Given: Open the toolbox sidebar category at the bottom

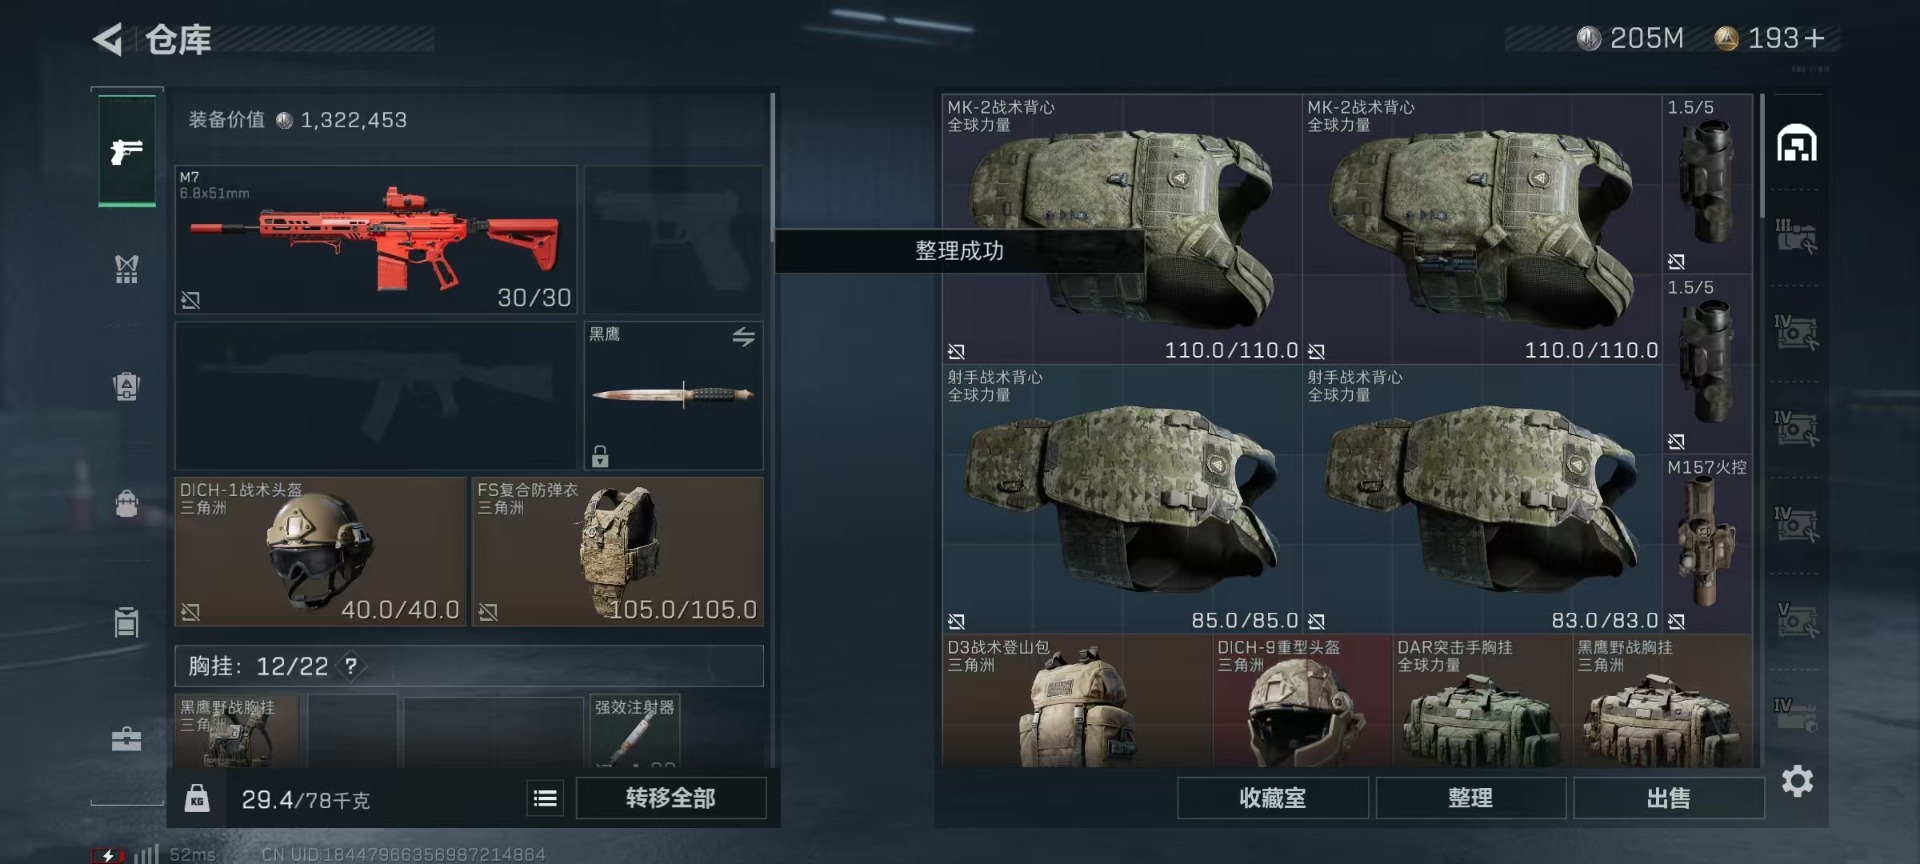Looking at the screenshot, I should [127, 739].
